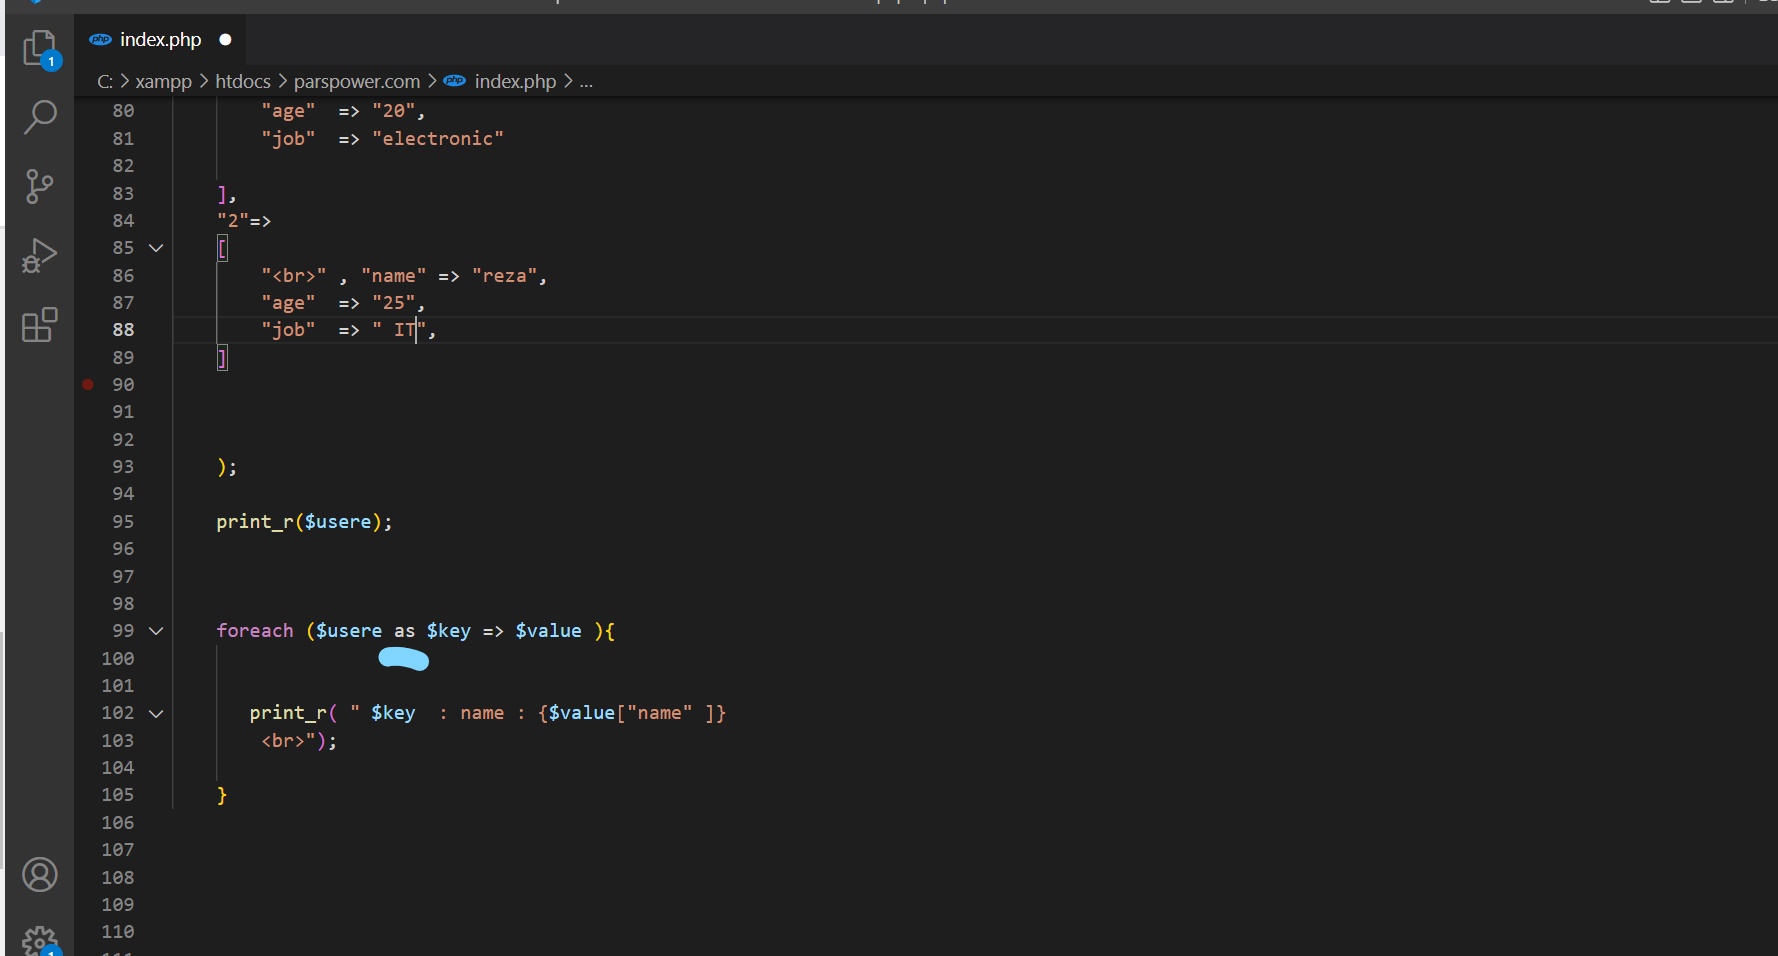
Task: Toggle the breakpoint dot at line 90
Action: tap(88, 385)
